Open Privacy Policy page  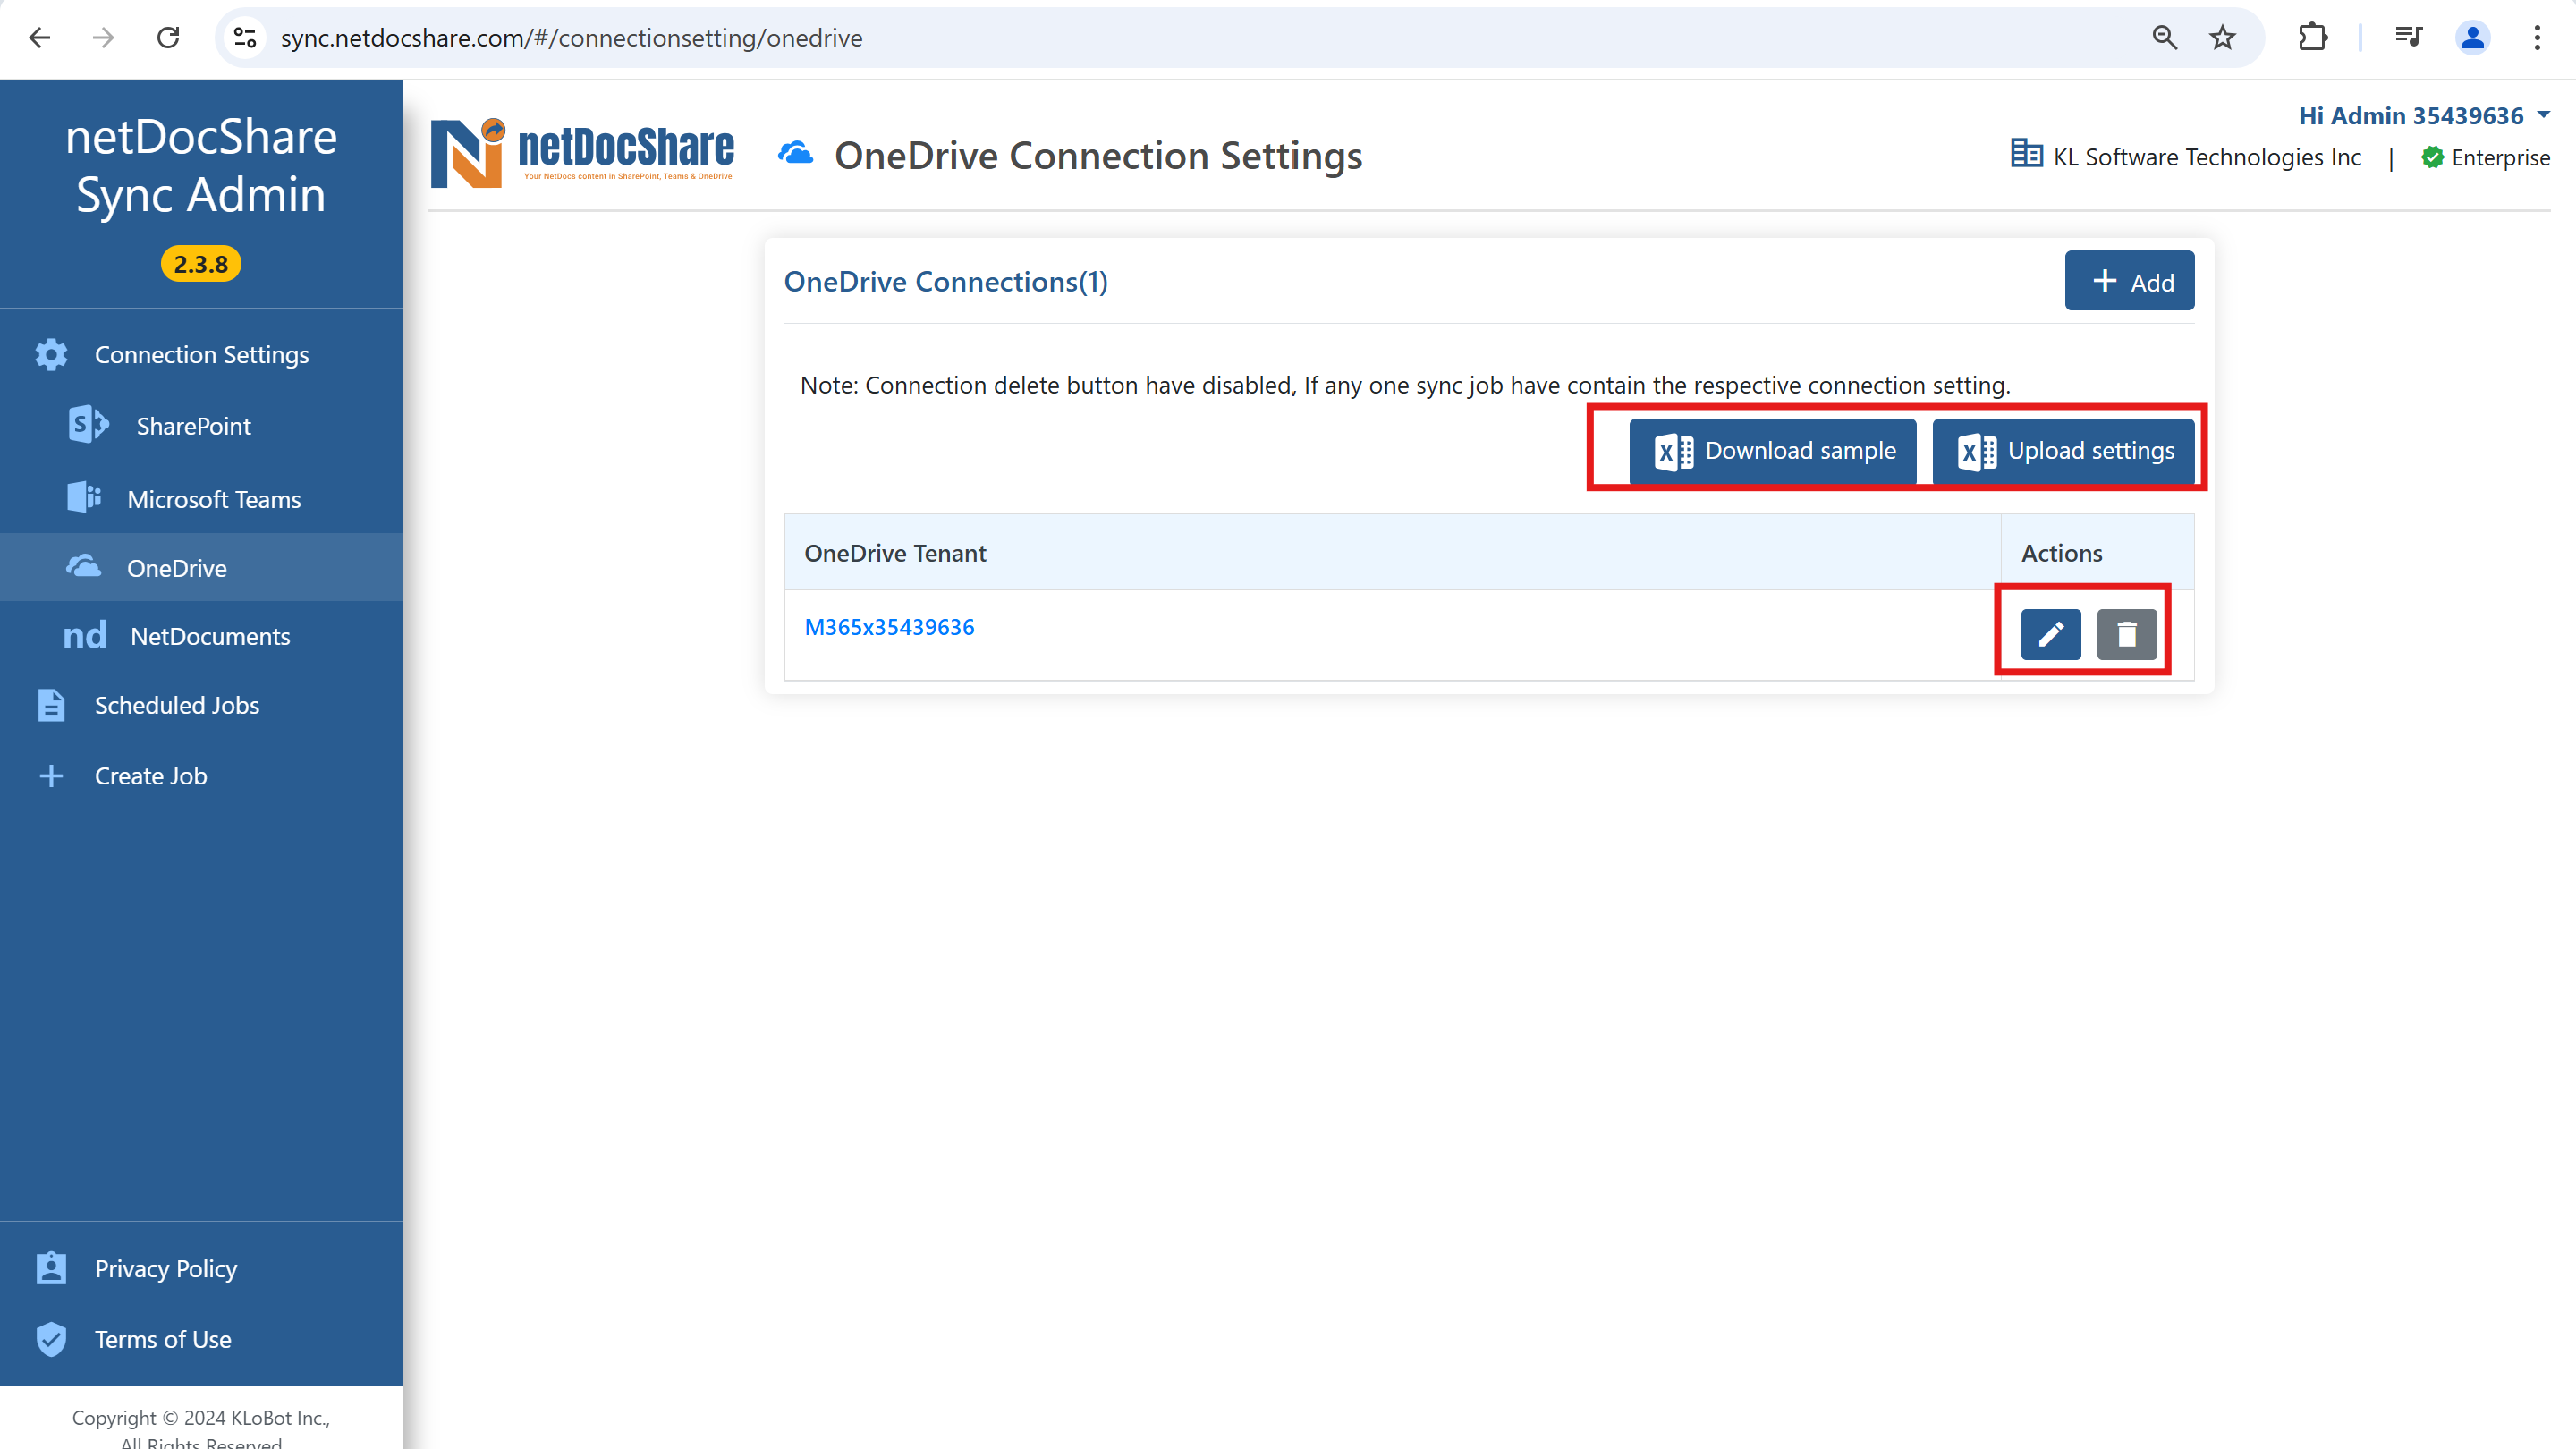[166, 1268]
